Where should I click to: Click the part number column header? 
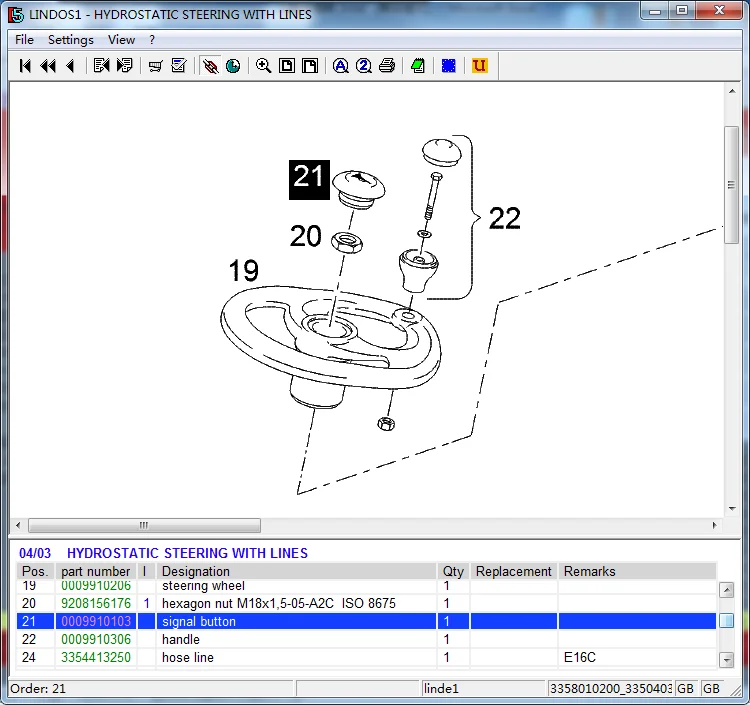coord(95,572)
